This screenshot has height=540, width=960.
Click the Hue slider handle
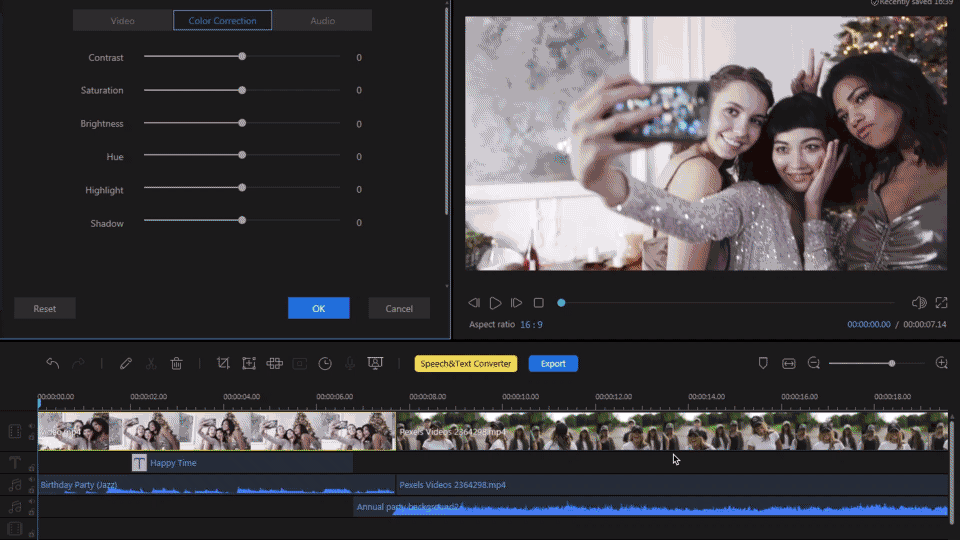(x=242, y=155)
